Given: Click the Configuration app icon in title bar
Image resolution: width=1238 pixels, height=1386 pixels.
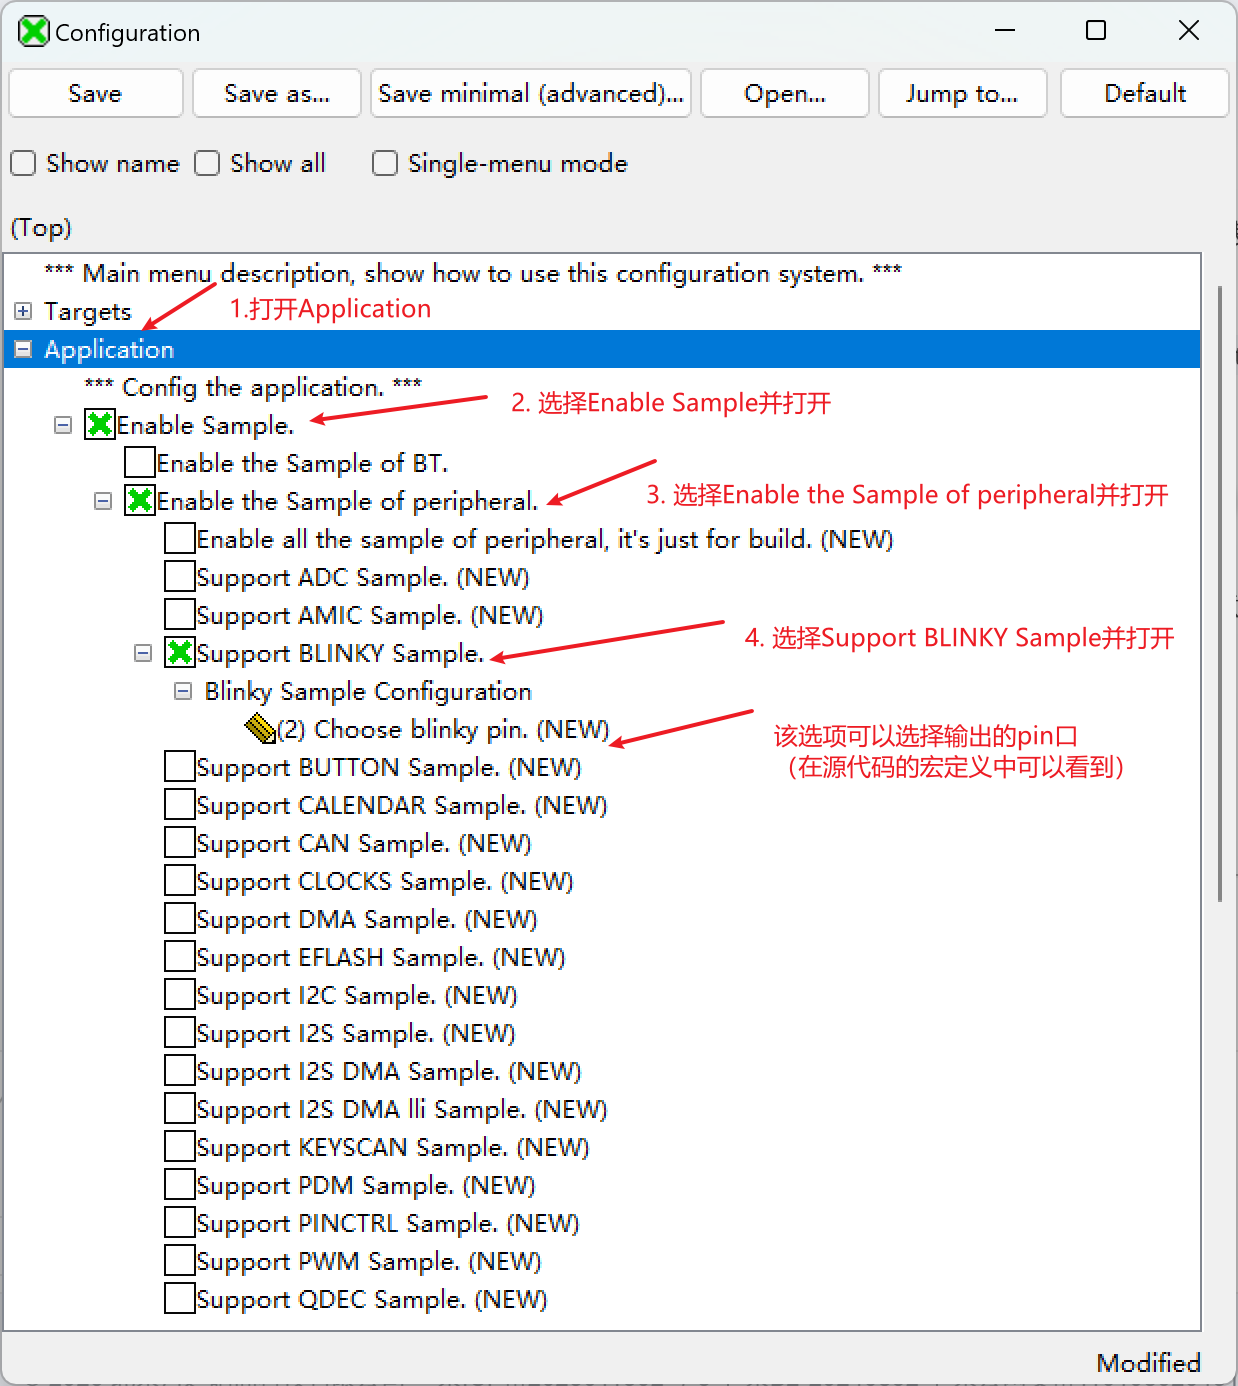Looking at the screenshot, I should (33, 32).
